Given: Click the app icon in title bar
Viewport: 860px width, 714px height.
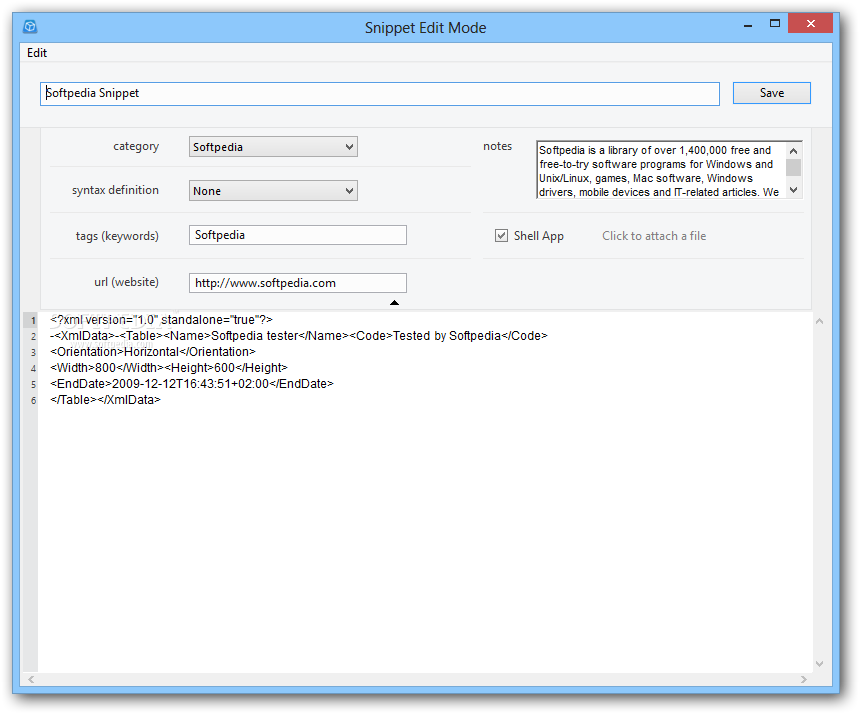Looking at the screenshot, I should [30, 26].
